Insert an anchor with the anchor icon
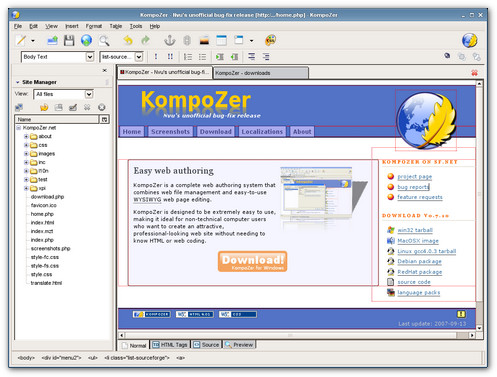The image size is (497, 377). [x=170, y=40]
